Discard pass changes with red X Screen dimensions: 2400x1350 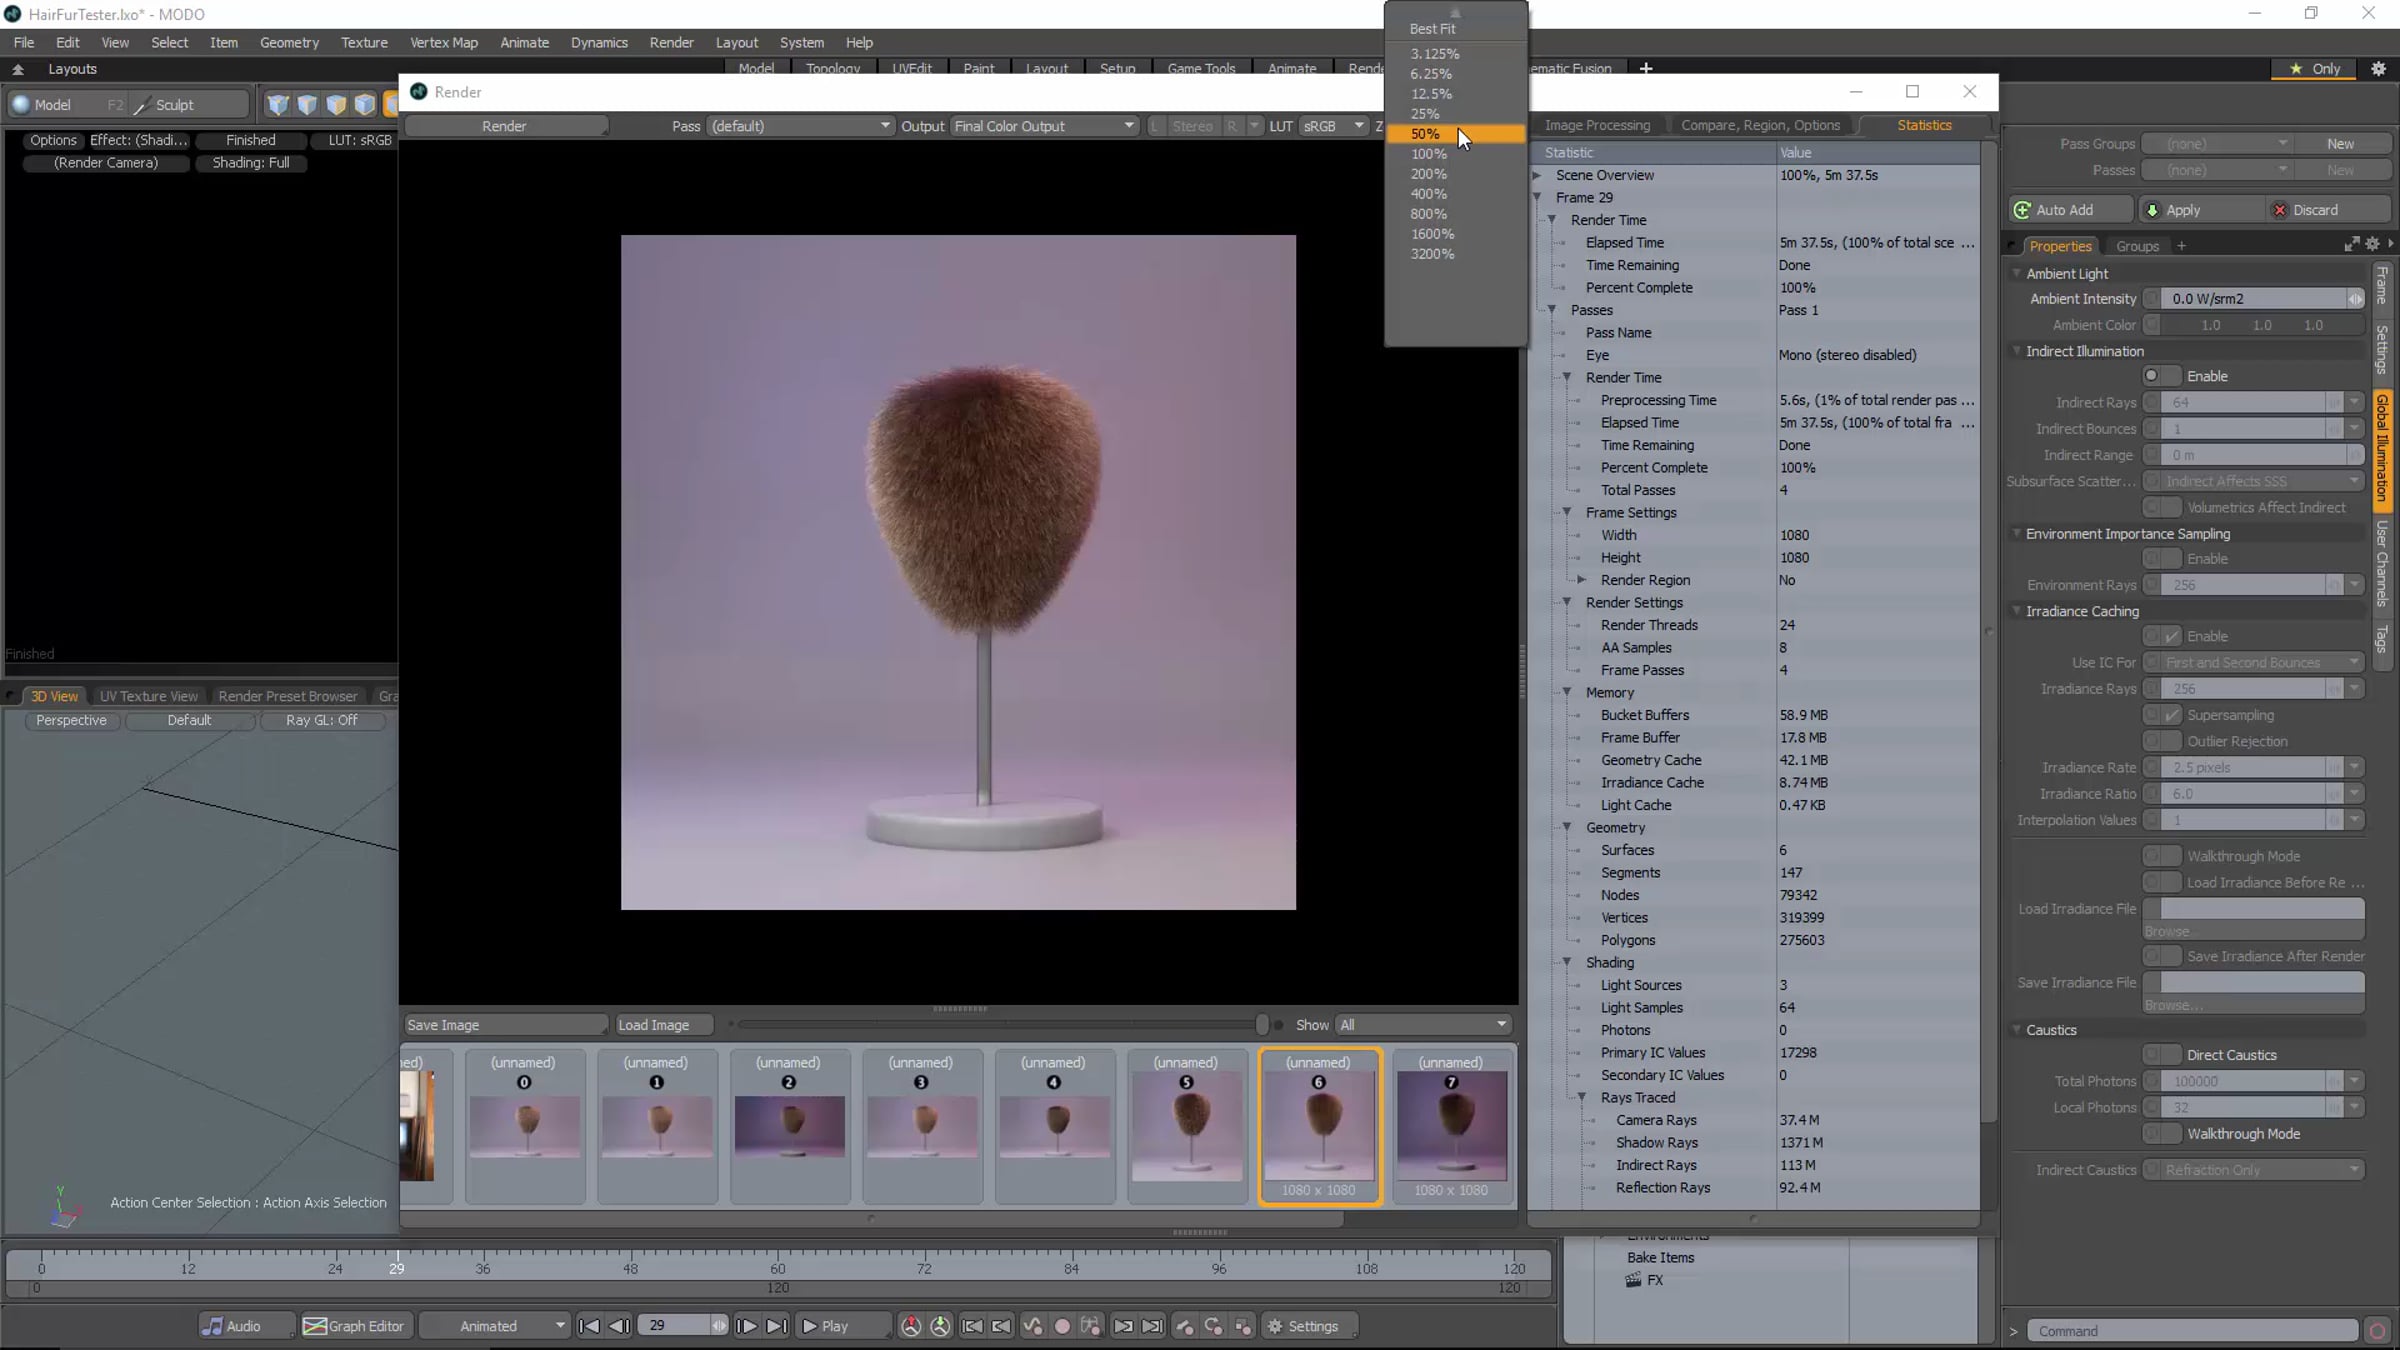click(2326, 210)
